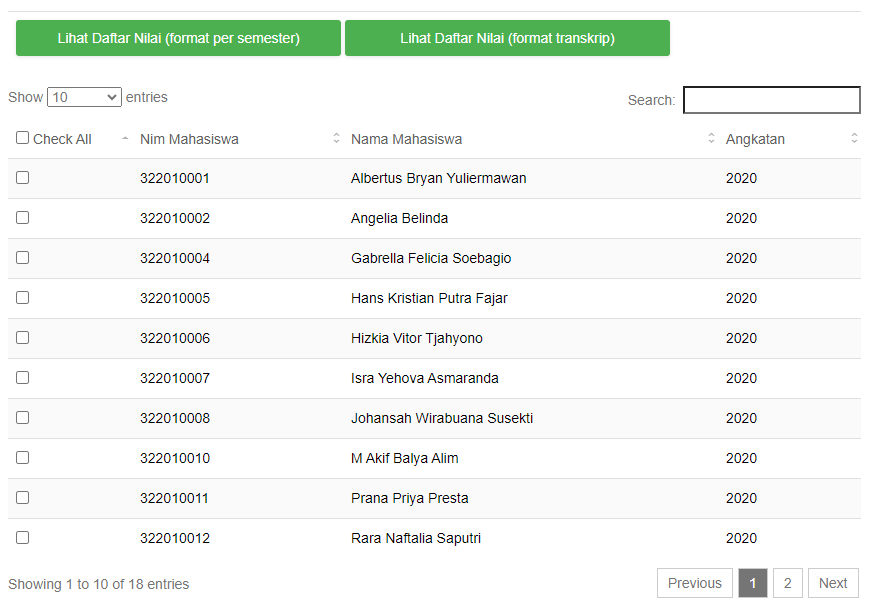Sort the Check All column arrow
874x609 pixels.
[125, 138]
